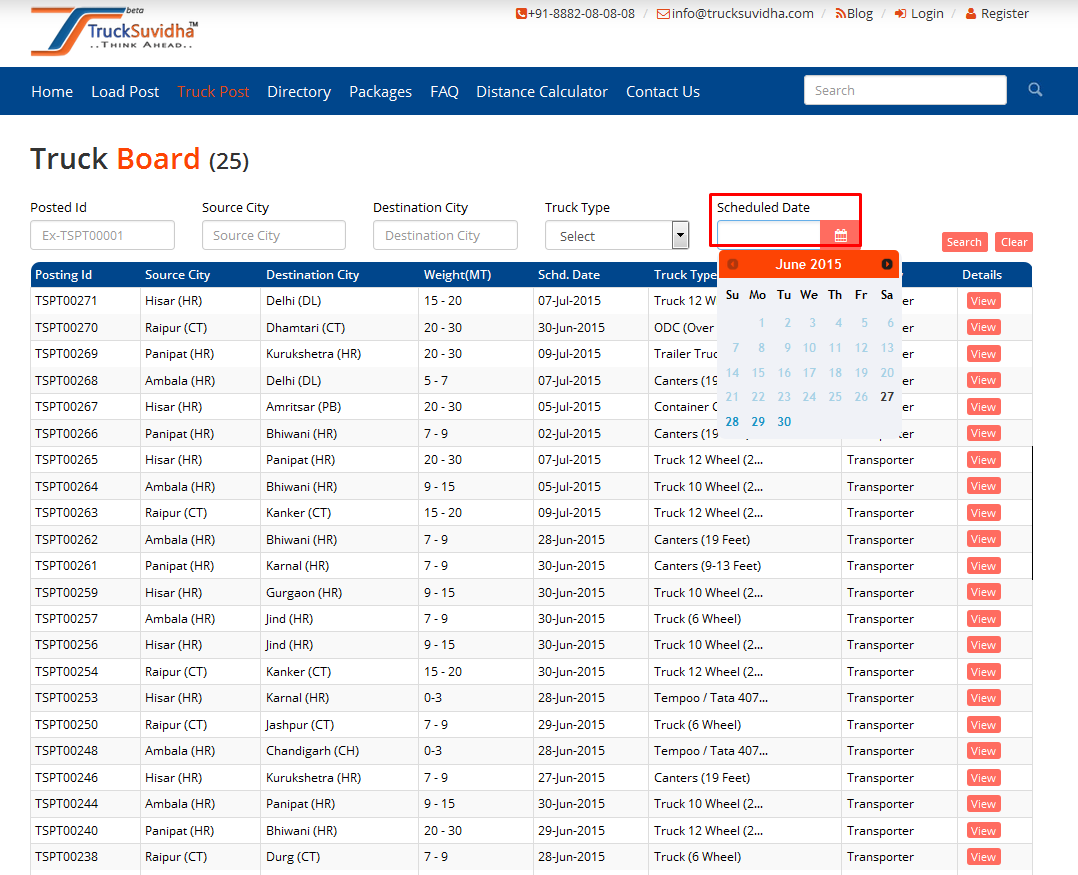Image resolution: width=1078 pixels, height=875 pixels.
Task: Click the Destination City filter field
Action: (445, 236)
